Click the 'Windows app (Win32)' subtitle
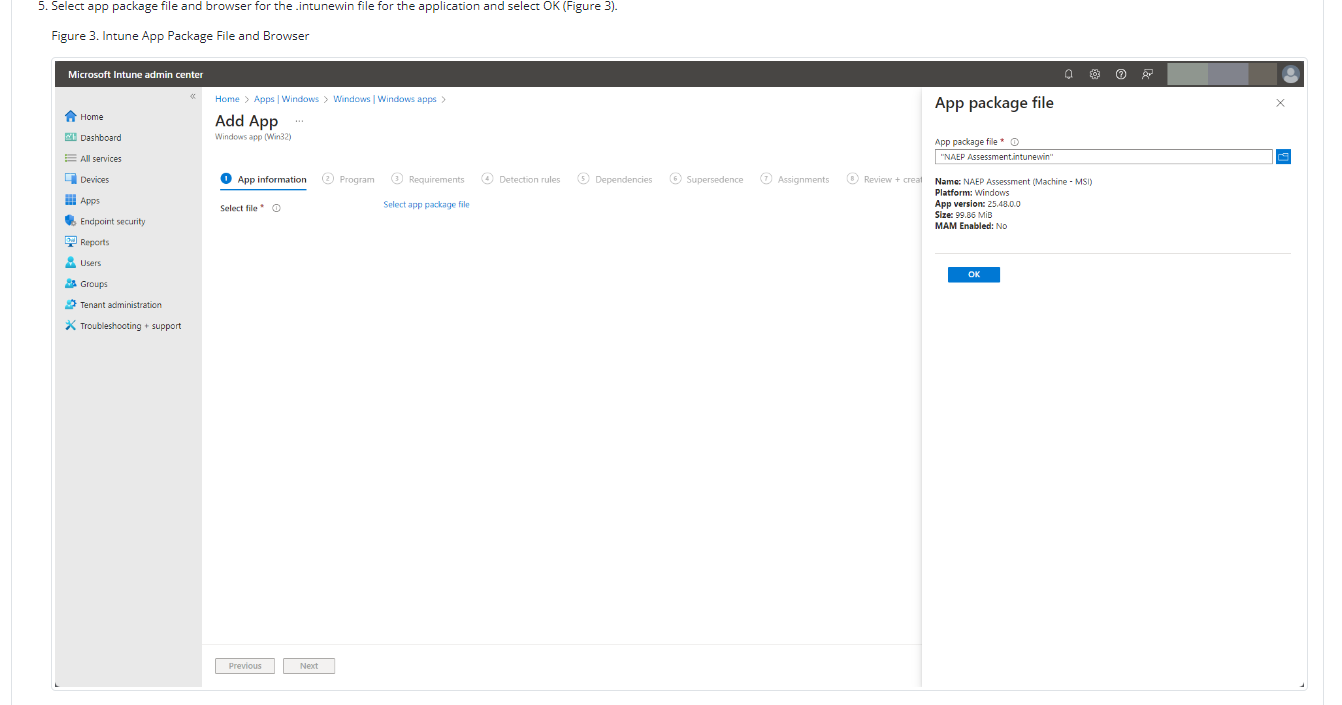 click(253, 136)
